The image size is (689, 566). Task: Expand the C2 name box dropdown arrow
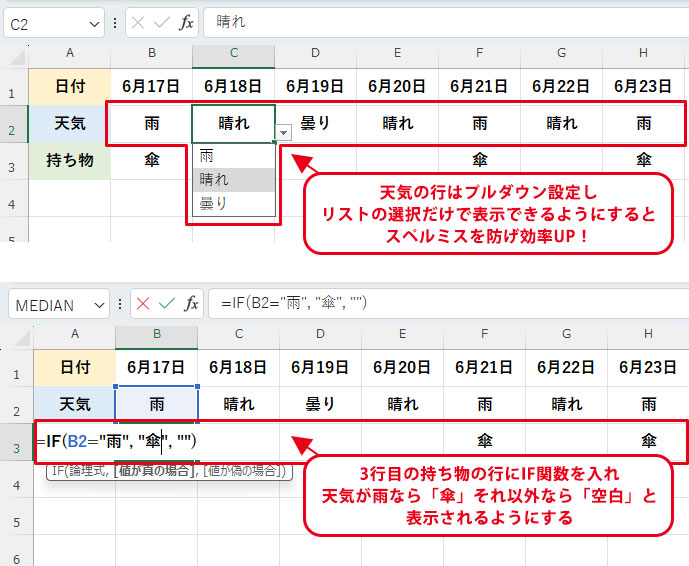click(x=93, y=22)
